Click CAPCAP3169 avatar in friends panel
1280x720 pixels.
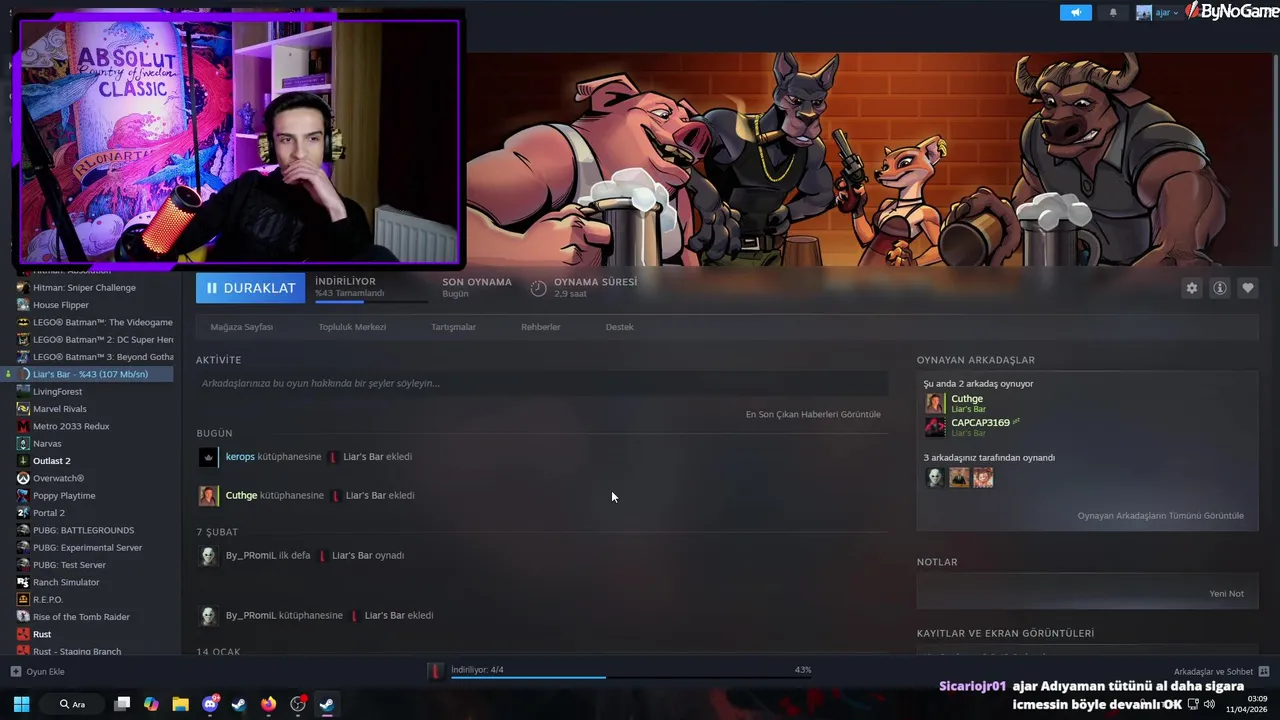(x=935, y=427)
